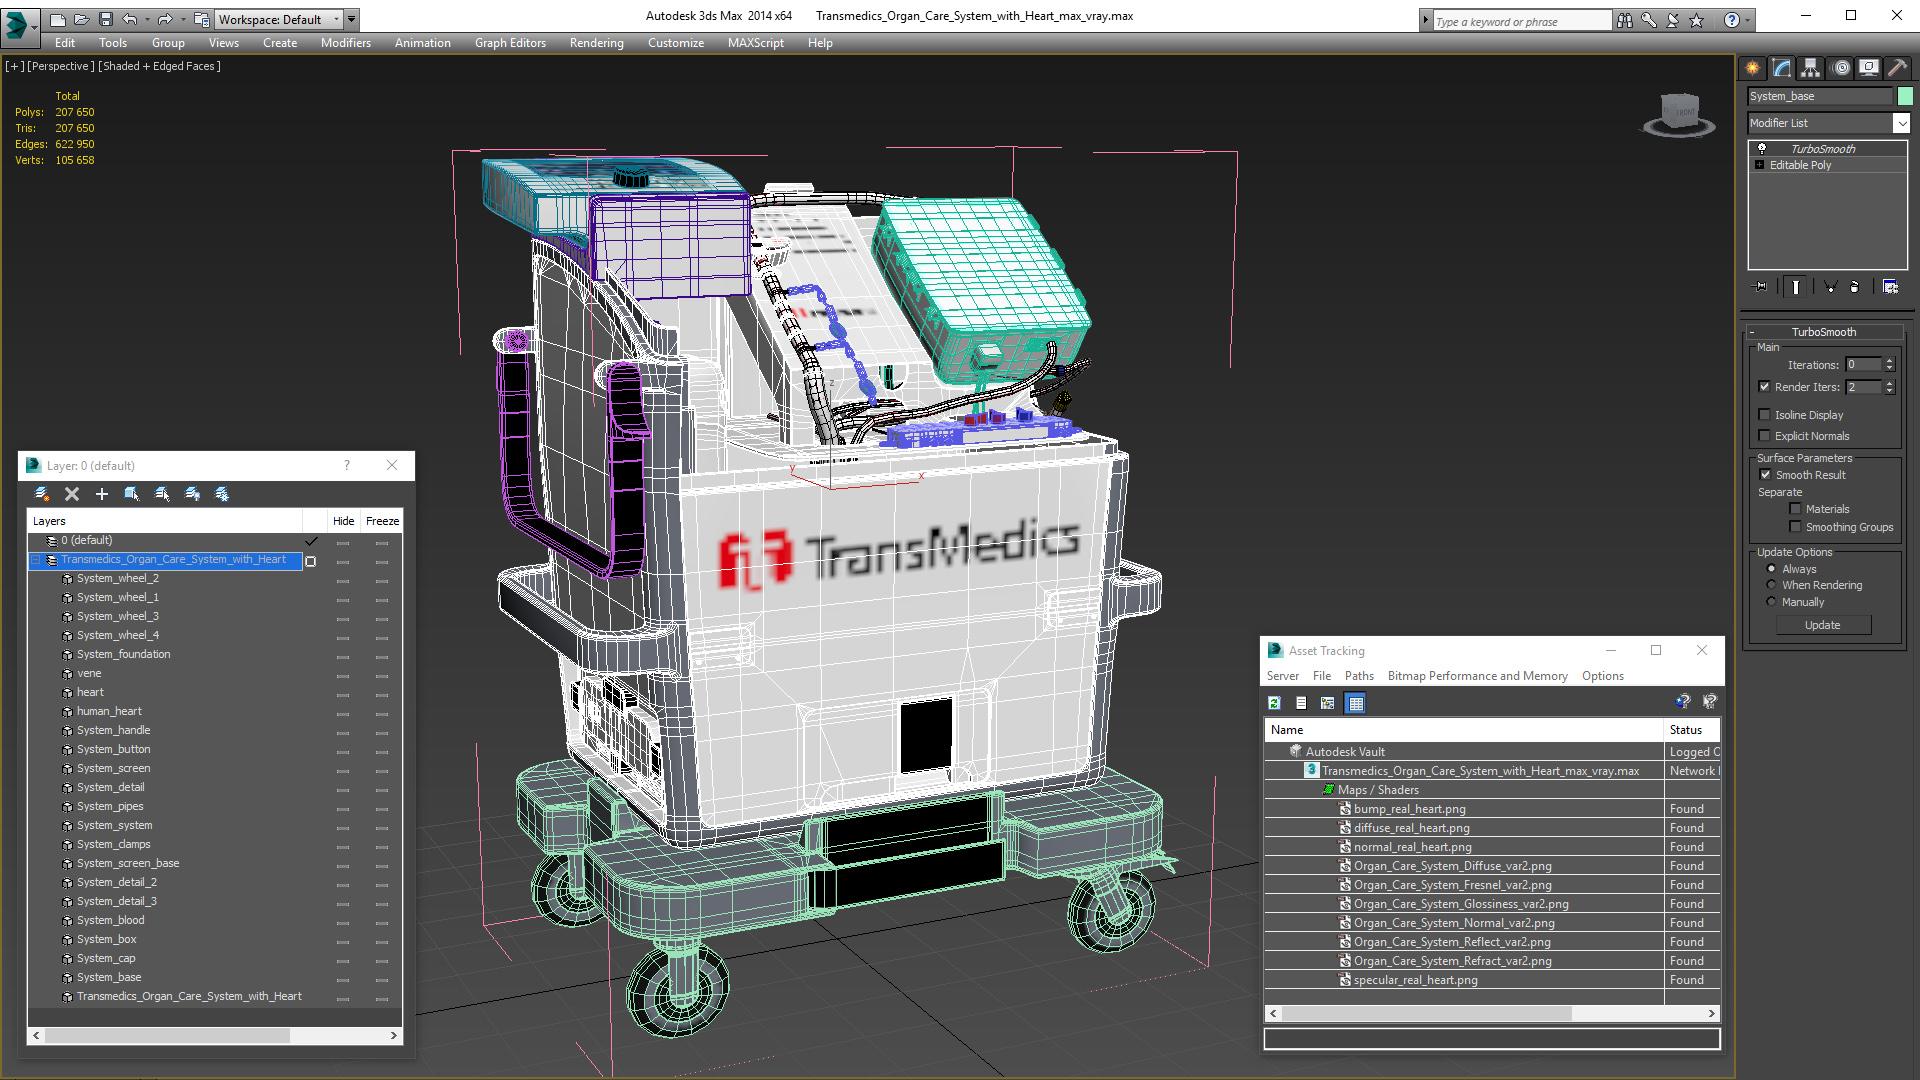The width and height of the screenshot is (1920, 1080).
Task: Open the quick access toolbar customize arrow
Action: click(x=352, y=19)
